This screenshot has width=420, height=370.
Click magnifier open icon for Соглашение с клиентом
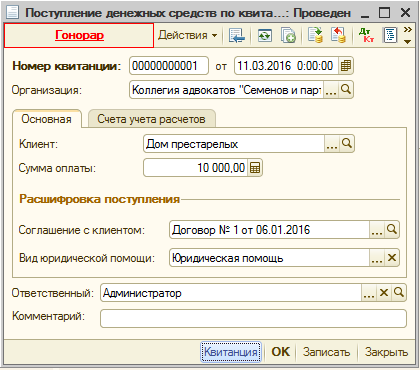[x=392, y=230]
